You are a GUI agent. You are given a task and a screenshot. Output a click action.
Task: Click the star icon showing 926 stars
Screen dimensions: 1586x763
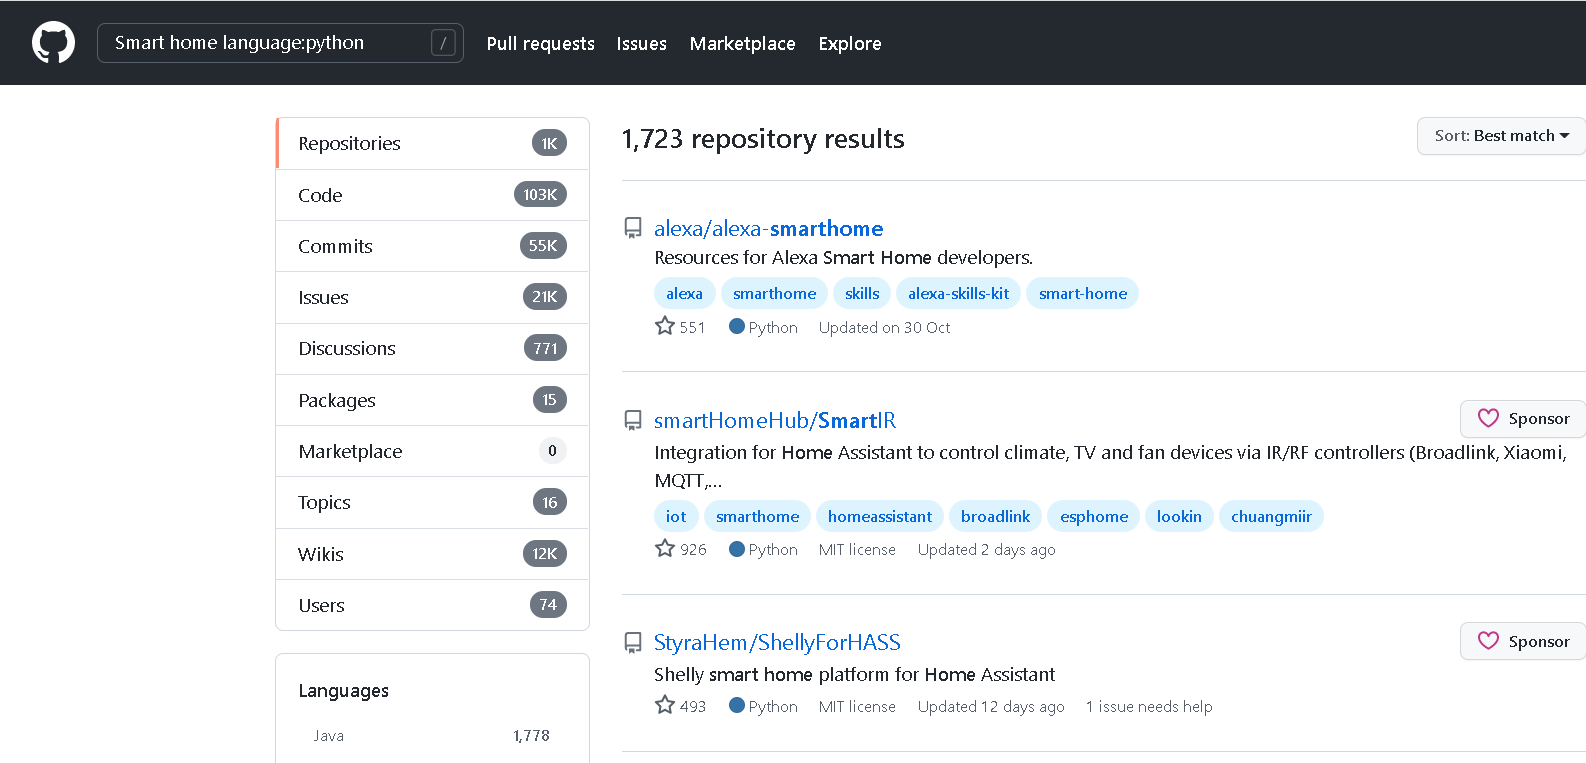(x=665, y=548)
